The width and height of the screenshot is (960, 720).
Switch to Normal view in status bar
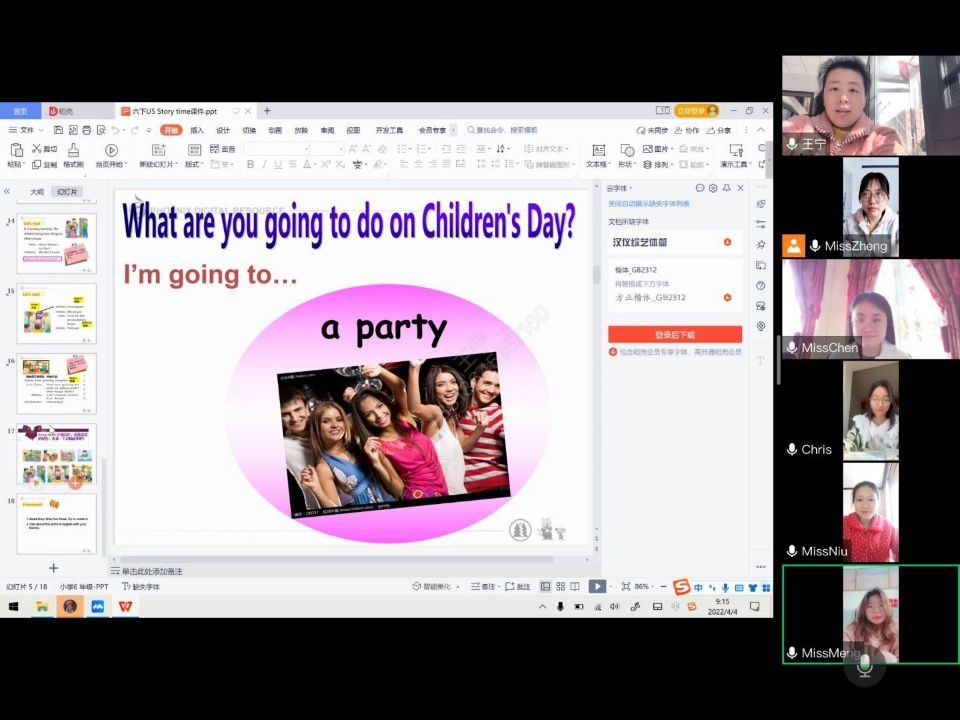pyautogui.click(x=546, y=586)
